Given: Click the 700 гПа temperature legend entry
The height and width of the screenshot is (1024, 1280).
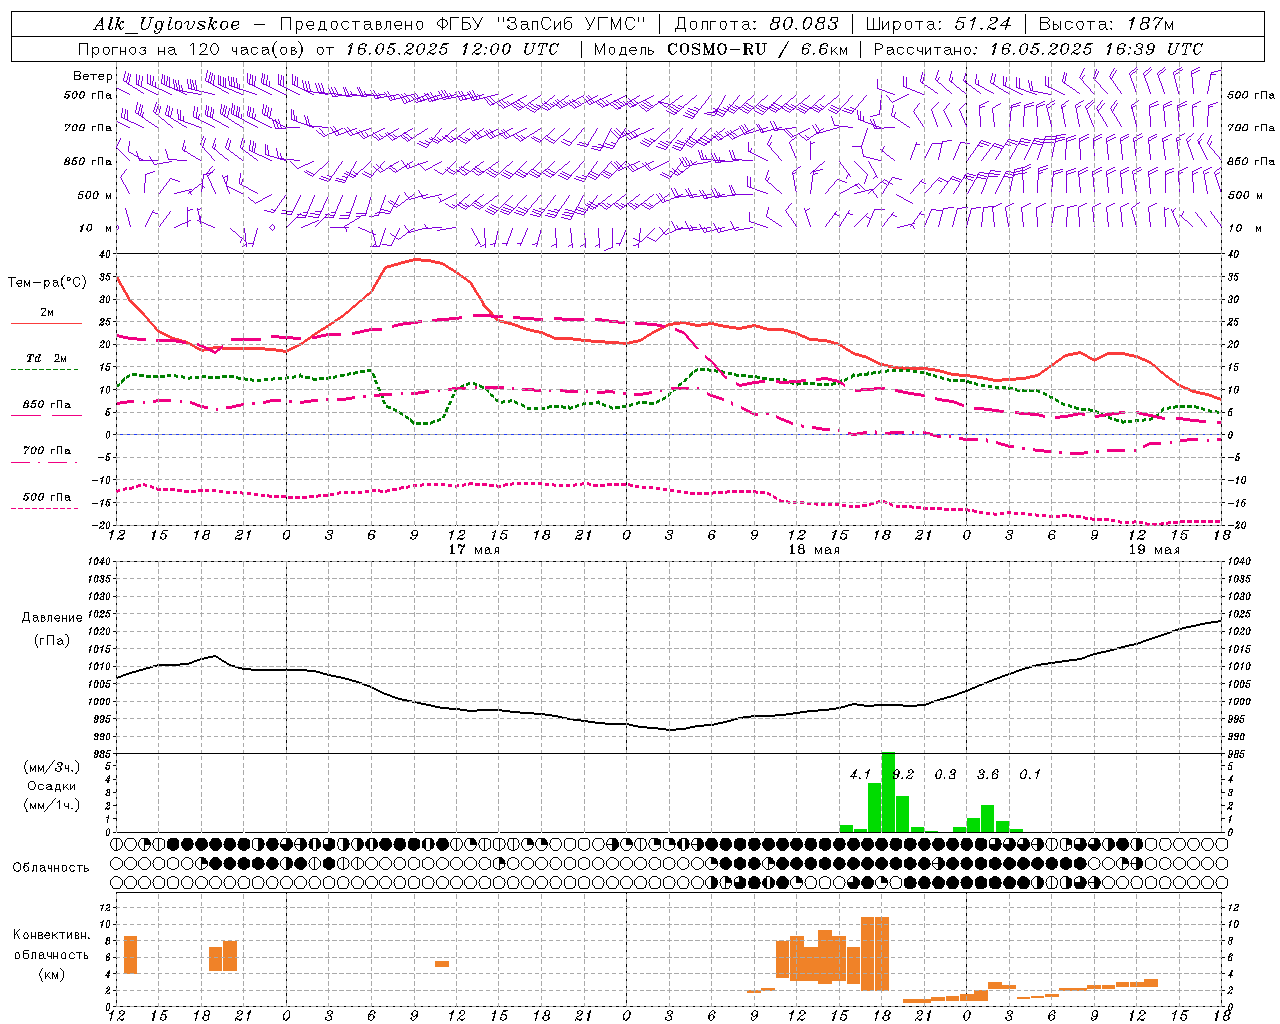Looking at the screenshot, I should [47, 451].
